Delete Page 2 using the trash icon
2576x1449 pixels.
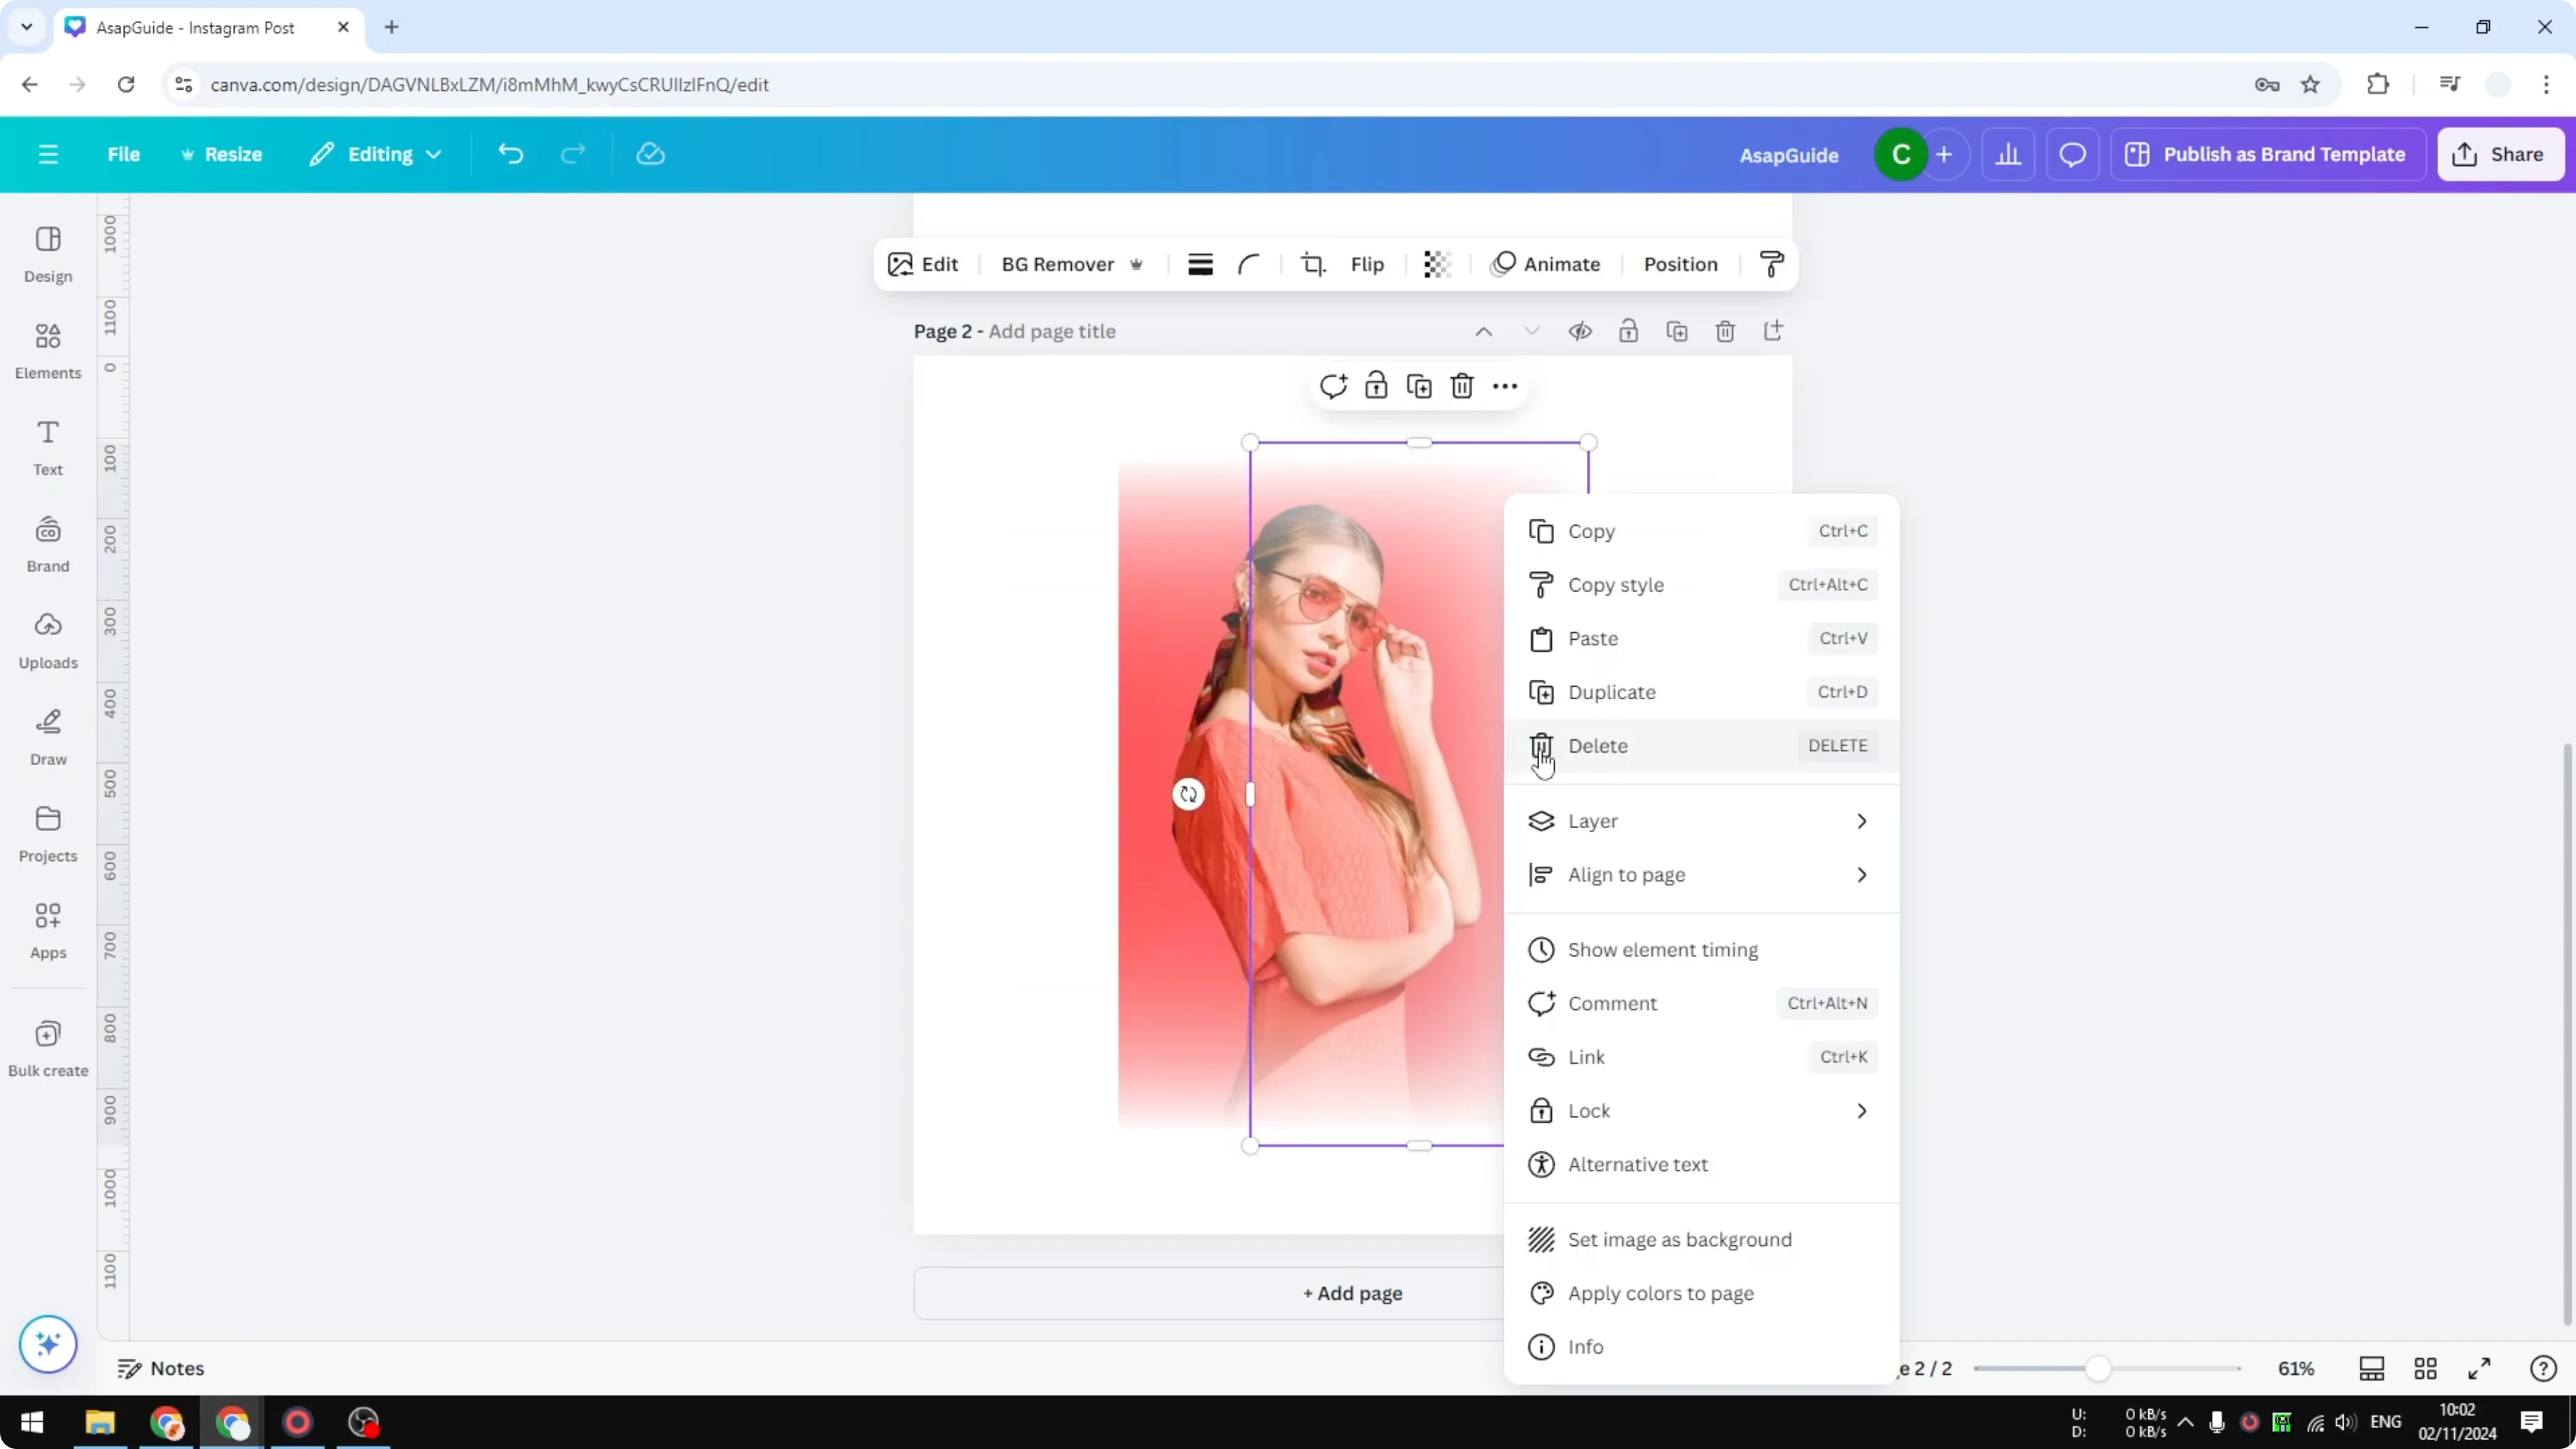click(x=1725, y=331)
